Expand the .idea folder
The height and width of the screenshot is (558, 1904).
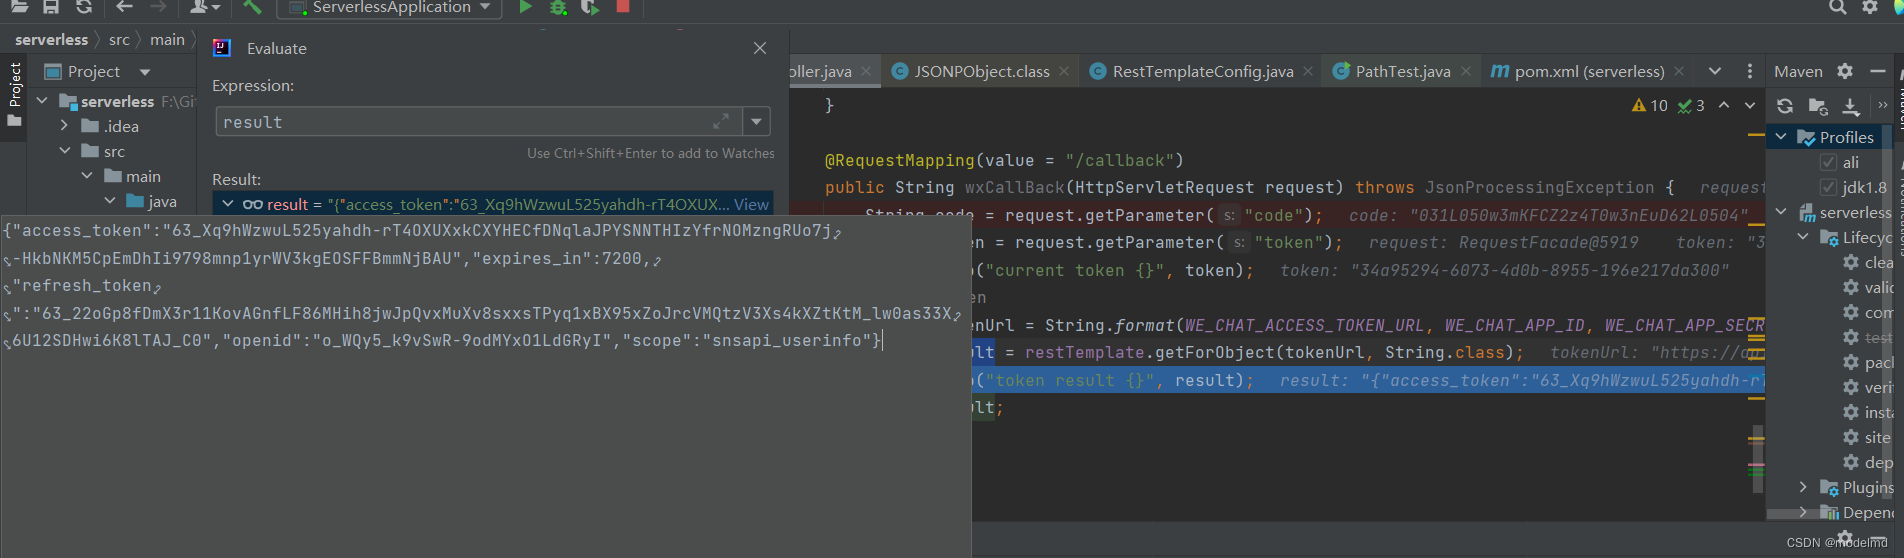pyautogui.click(x=65, y=126)
